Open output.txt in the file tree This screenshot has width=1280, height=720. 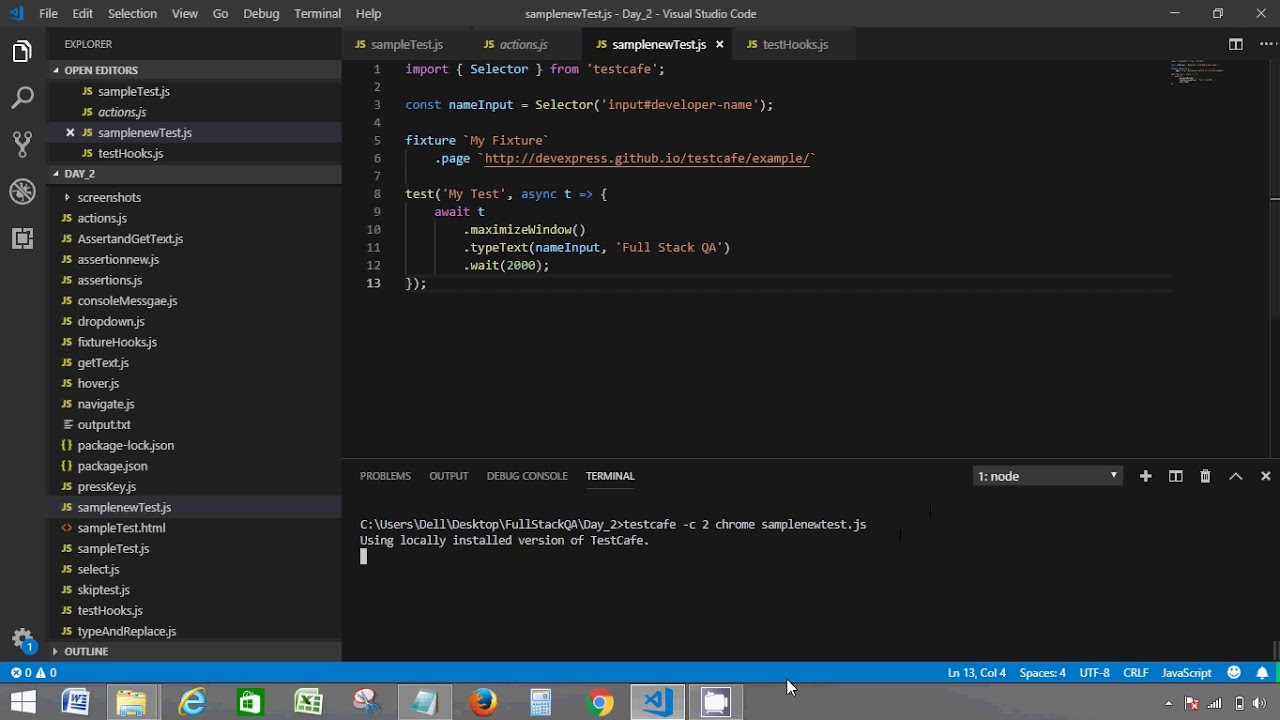tap(104, 425)
